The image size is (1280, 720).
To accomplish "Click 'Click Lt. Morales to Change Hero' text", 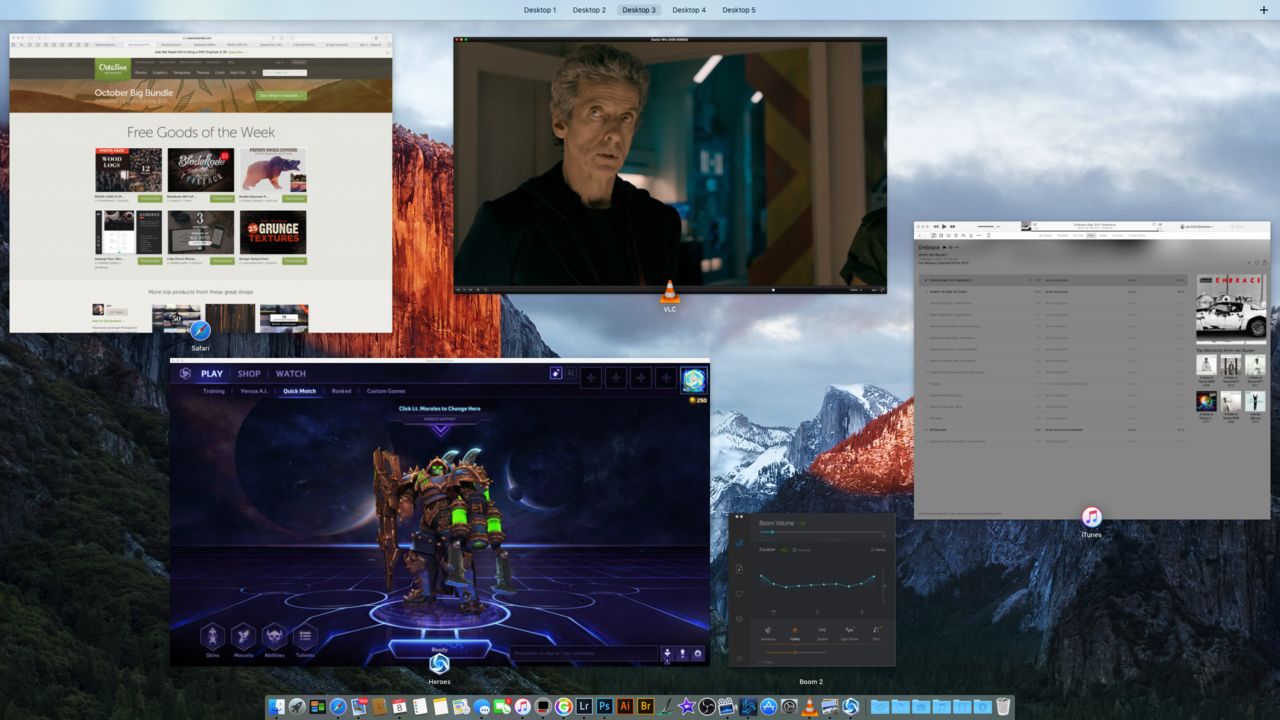I will pyautogui.click(x=440, y=408).
